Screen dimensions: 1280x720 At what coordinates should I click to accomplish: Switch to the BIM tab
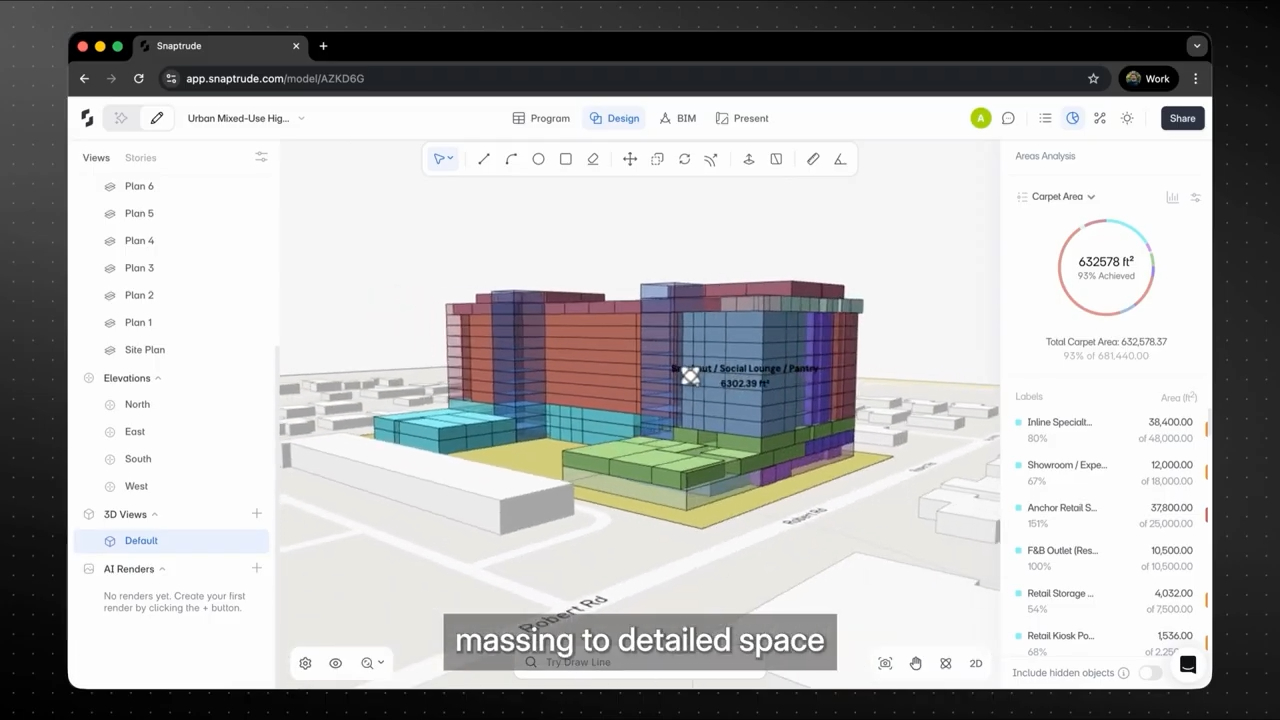[x=677, y=118]
